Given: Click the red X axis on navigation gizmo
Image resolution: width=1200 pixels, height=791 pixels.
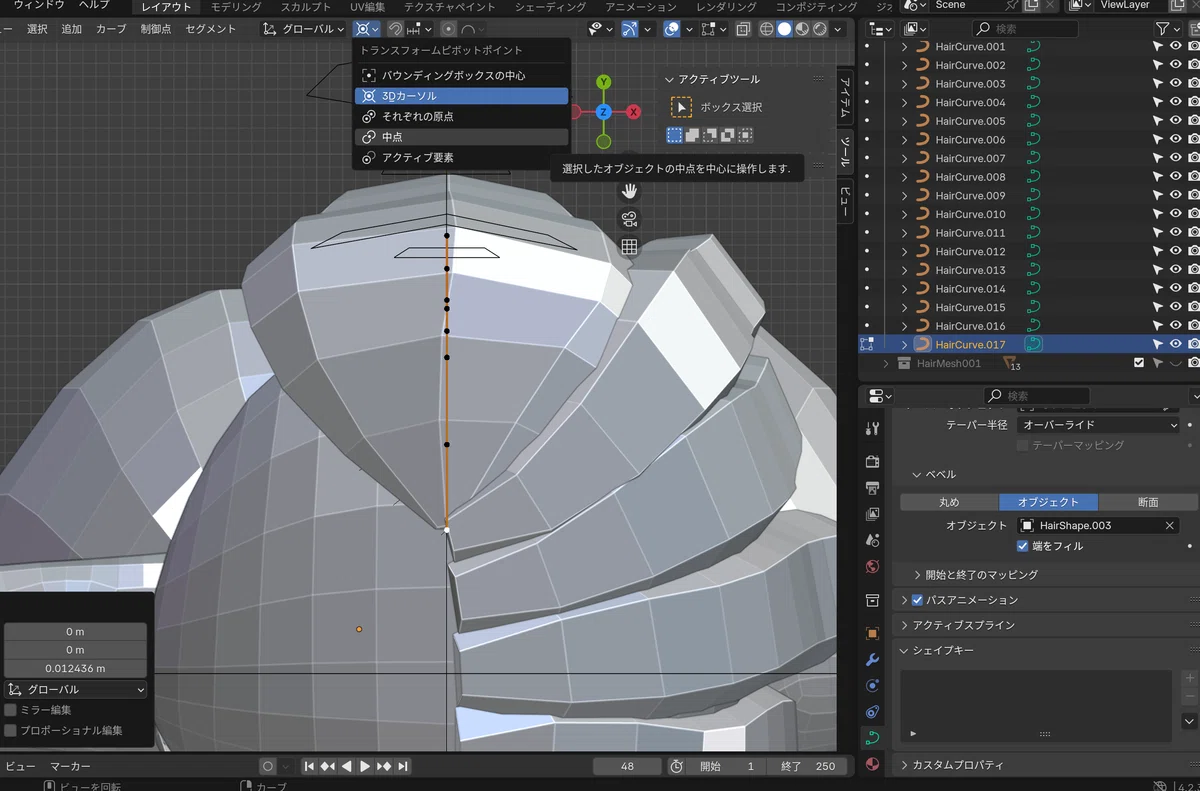Looking at the screenshot, I should [x=633, y=112].
